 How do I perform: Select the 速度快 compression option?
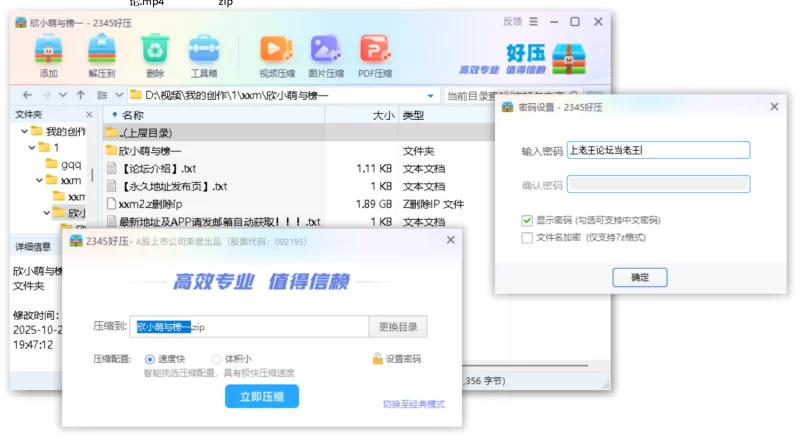point(151,359)
